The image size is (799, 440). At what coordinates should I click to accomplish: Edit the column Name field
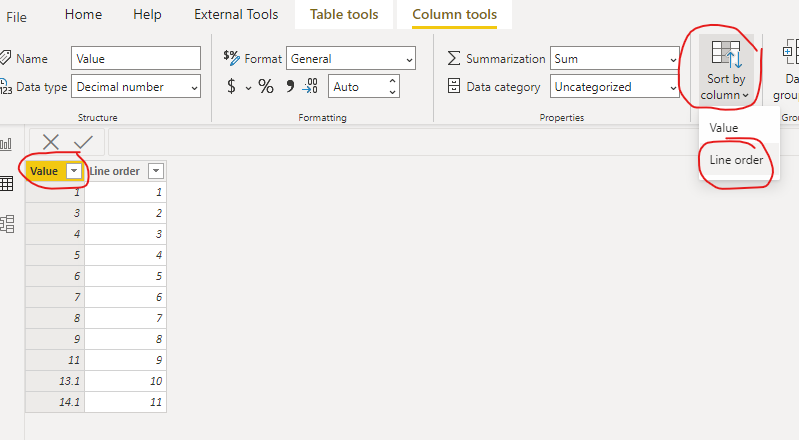pos(136,58)
